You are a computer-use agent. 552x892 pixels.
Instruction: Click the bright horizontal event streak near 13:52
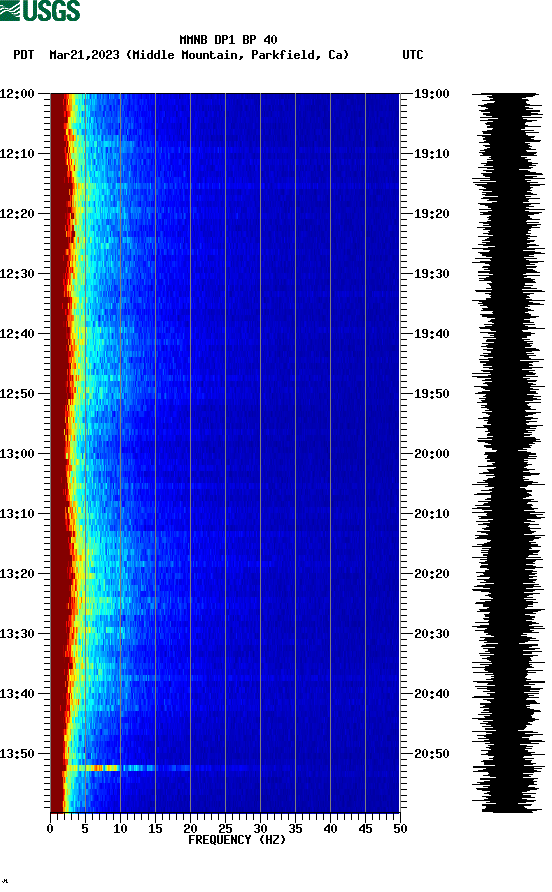(156, 768)
